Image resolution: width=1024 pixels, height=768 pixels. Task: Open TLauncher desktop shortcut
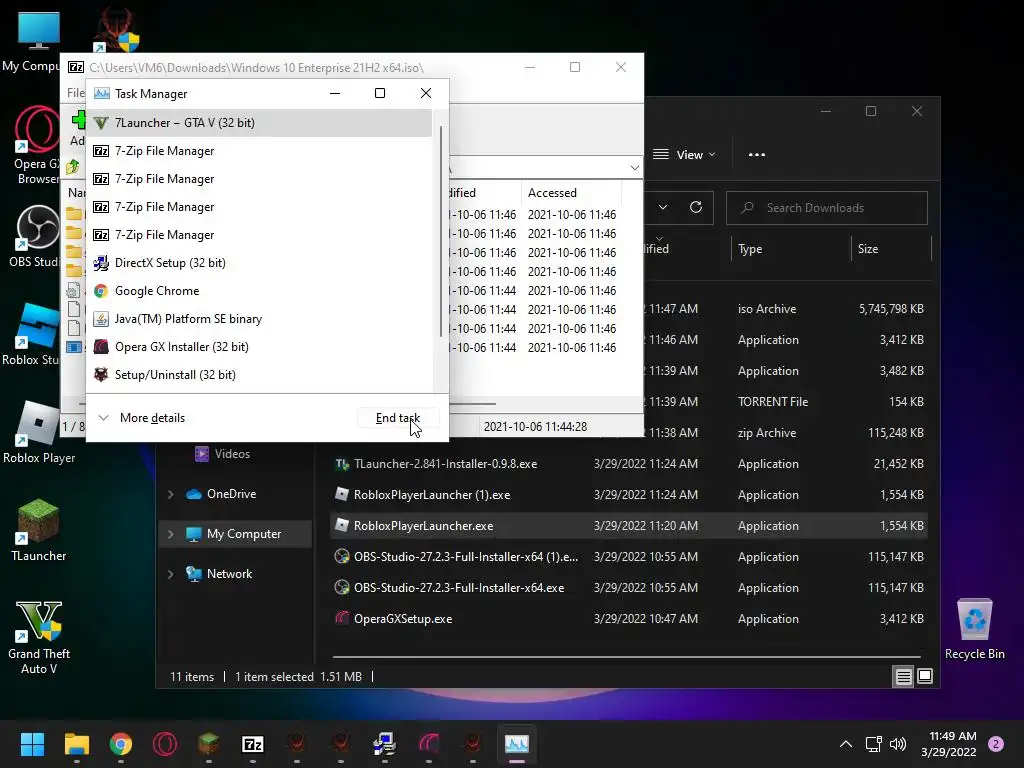point(39,530)
